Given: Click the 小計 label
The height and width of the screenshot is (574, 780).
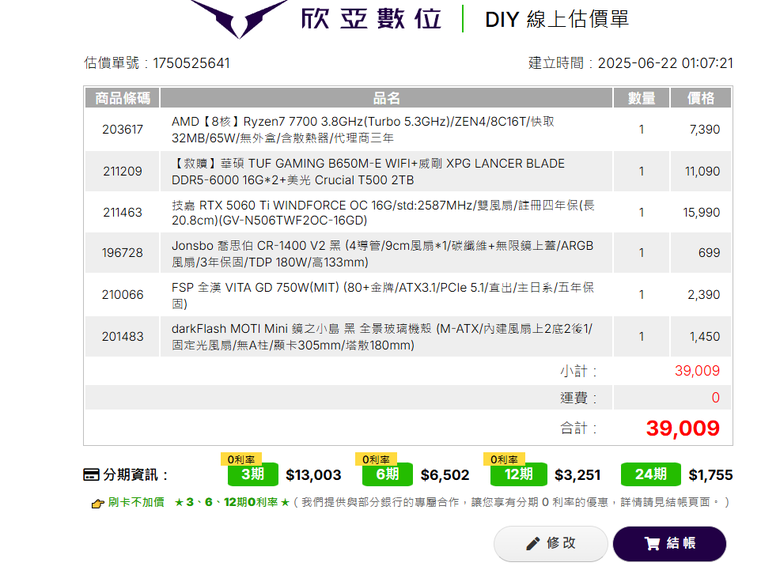Looking at the screenshot, I should point(578,371).
